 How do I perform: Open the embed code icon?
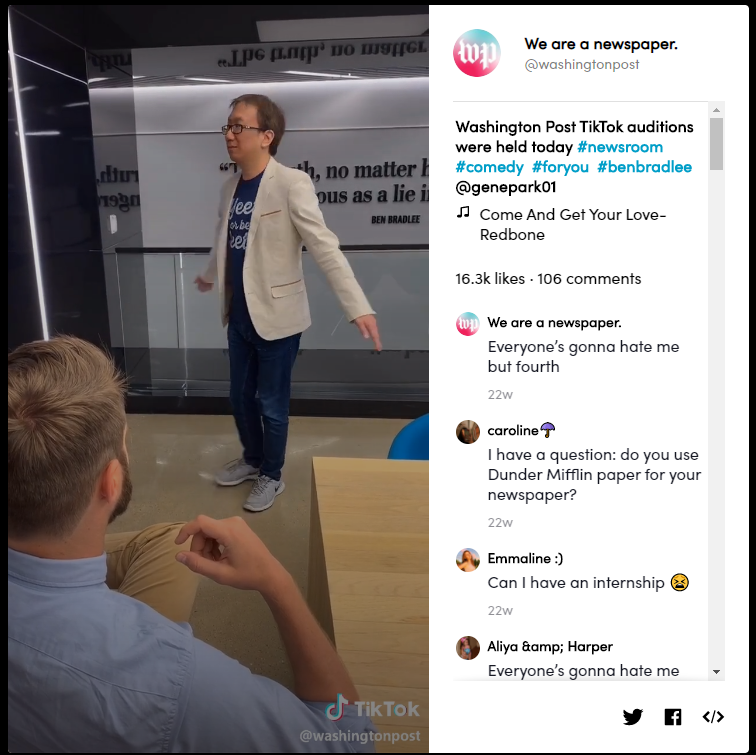tap(713, 716)
